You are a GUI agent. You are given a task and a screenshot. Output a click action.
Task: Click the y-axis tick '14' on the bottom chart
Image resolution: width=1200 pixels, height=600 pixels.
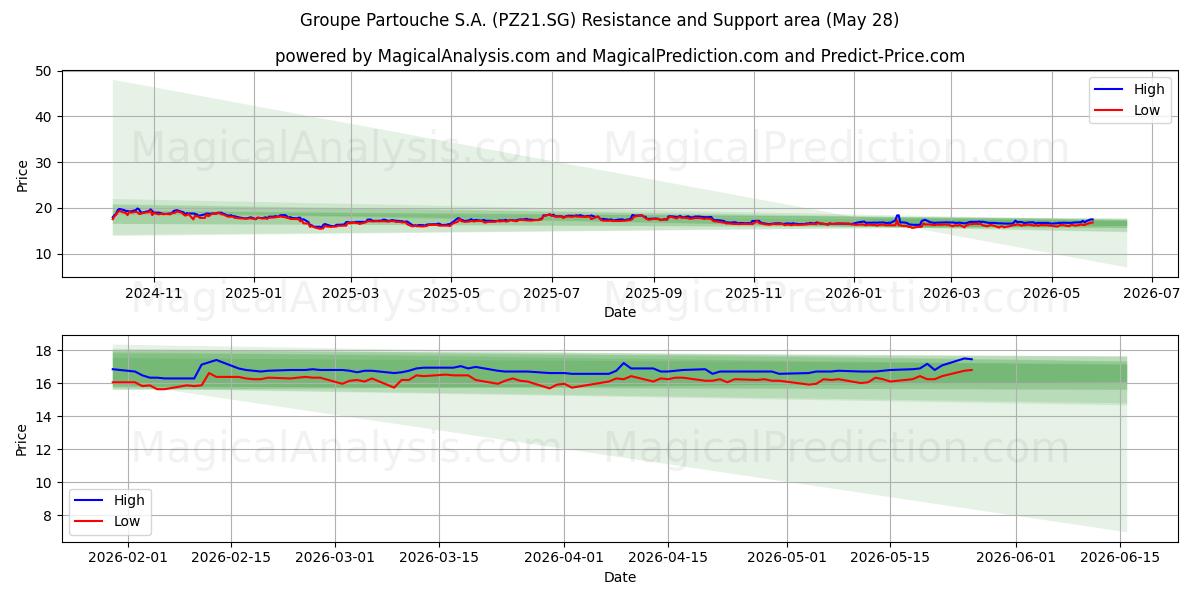pyautogui.click(x=43, y=417)
